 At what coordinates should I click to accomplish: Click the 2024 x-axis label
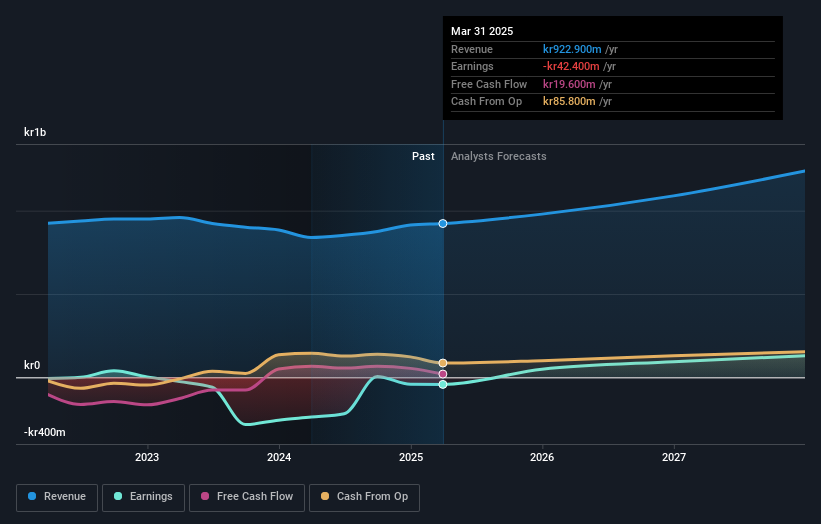[x=279, y=458]
